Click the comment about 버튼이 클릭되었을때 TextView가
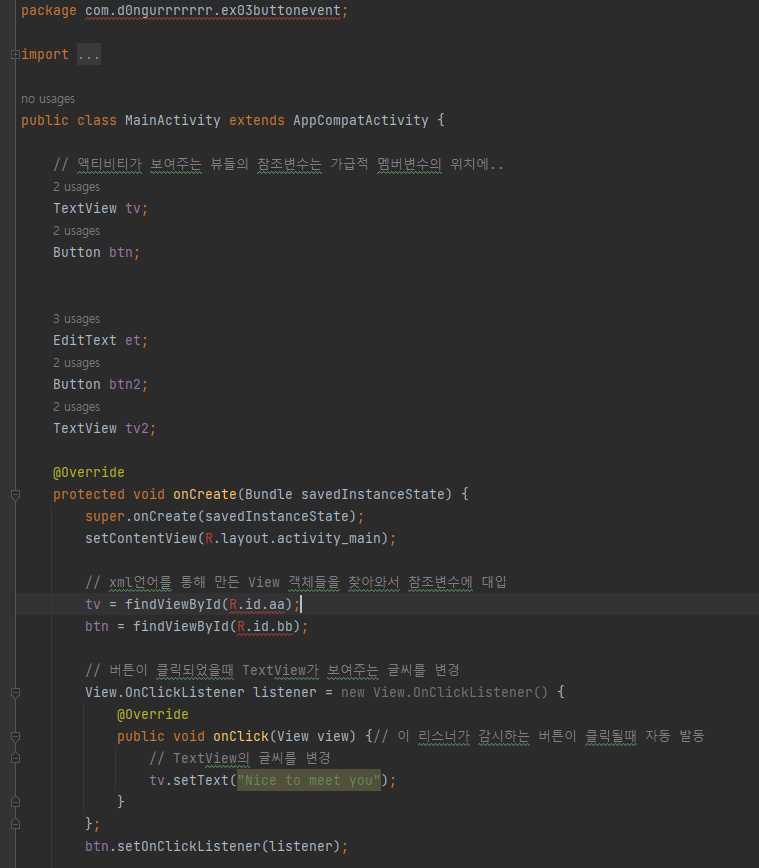This screenshot has width=759, height=868. point(272,670)
